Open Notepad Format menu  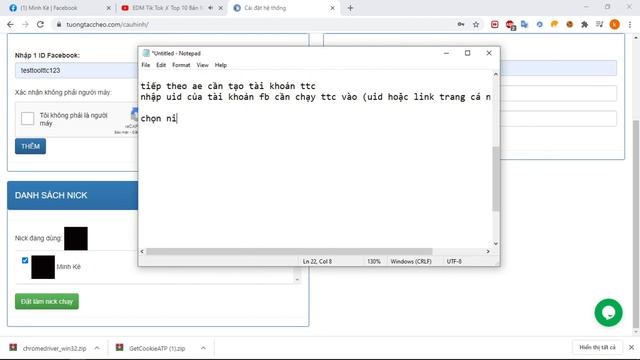point(181,65)
